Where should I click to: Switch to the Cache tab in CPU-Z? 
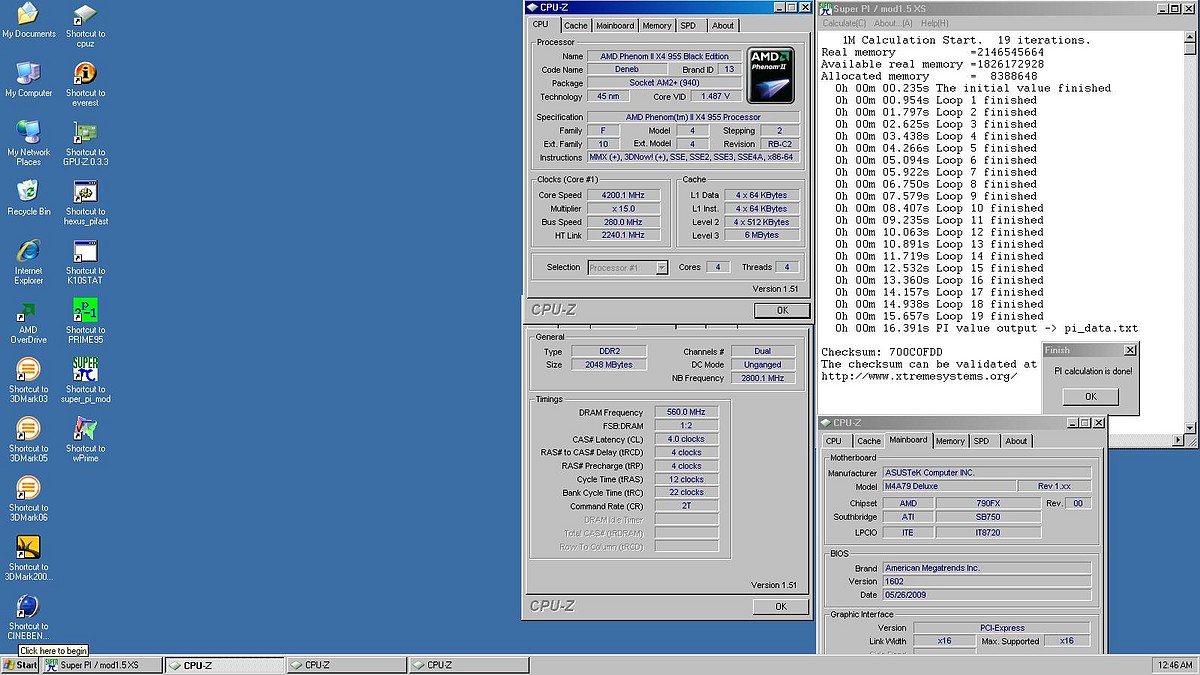click(x=575, y=26)
